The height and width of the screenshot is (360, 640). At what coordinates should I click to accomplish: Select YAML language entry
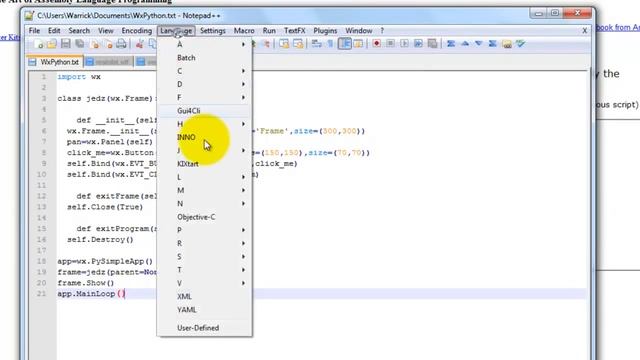204,309
